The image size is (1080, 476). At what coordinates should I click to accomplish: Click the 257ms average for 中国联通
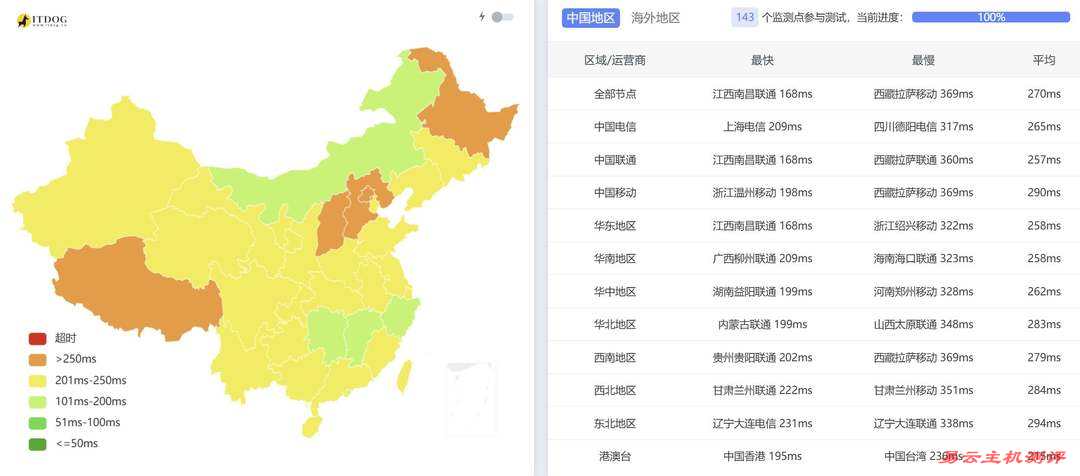coord(1043,160)
